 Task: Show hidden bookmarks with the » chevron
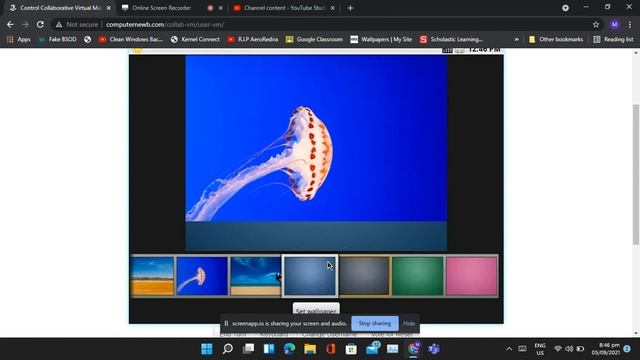click(x=516, y=39)
